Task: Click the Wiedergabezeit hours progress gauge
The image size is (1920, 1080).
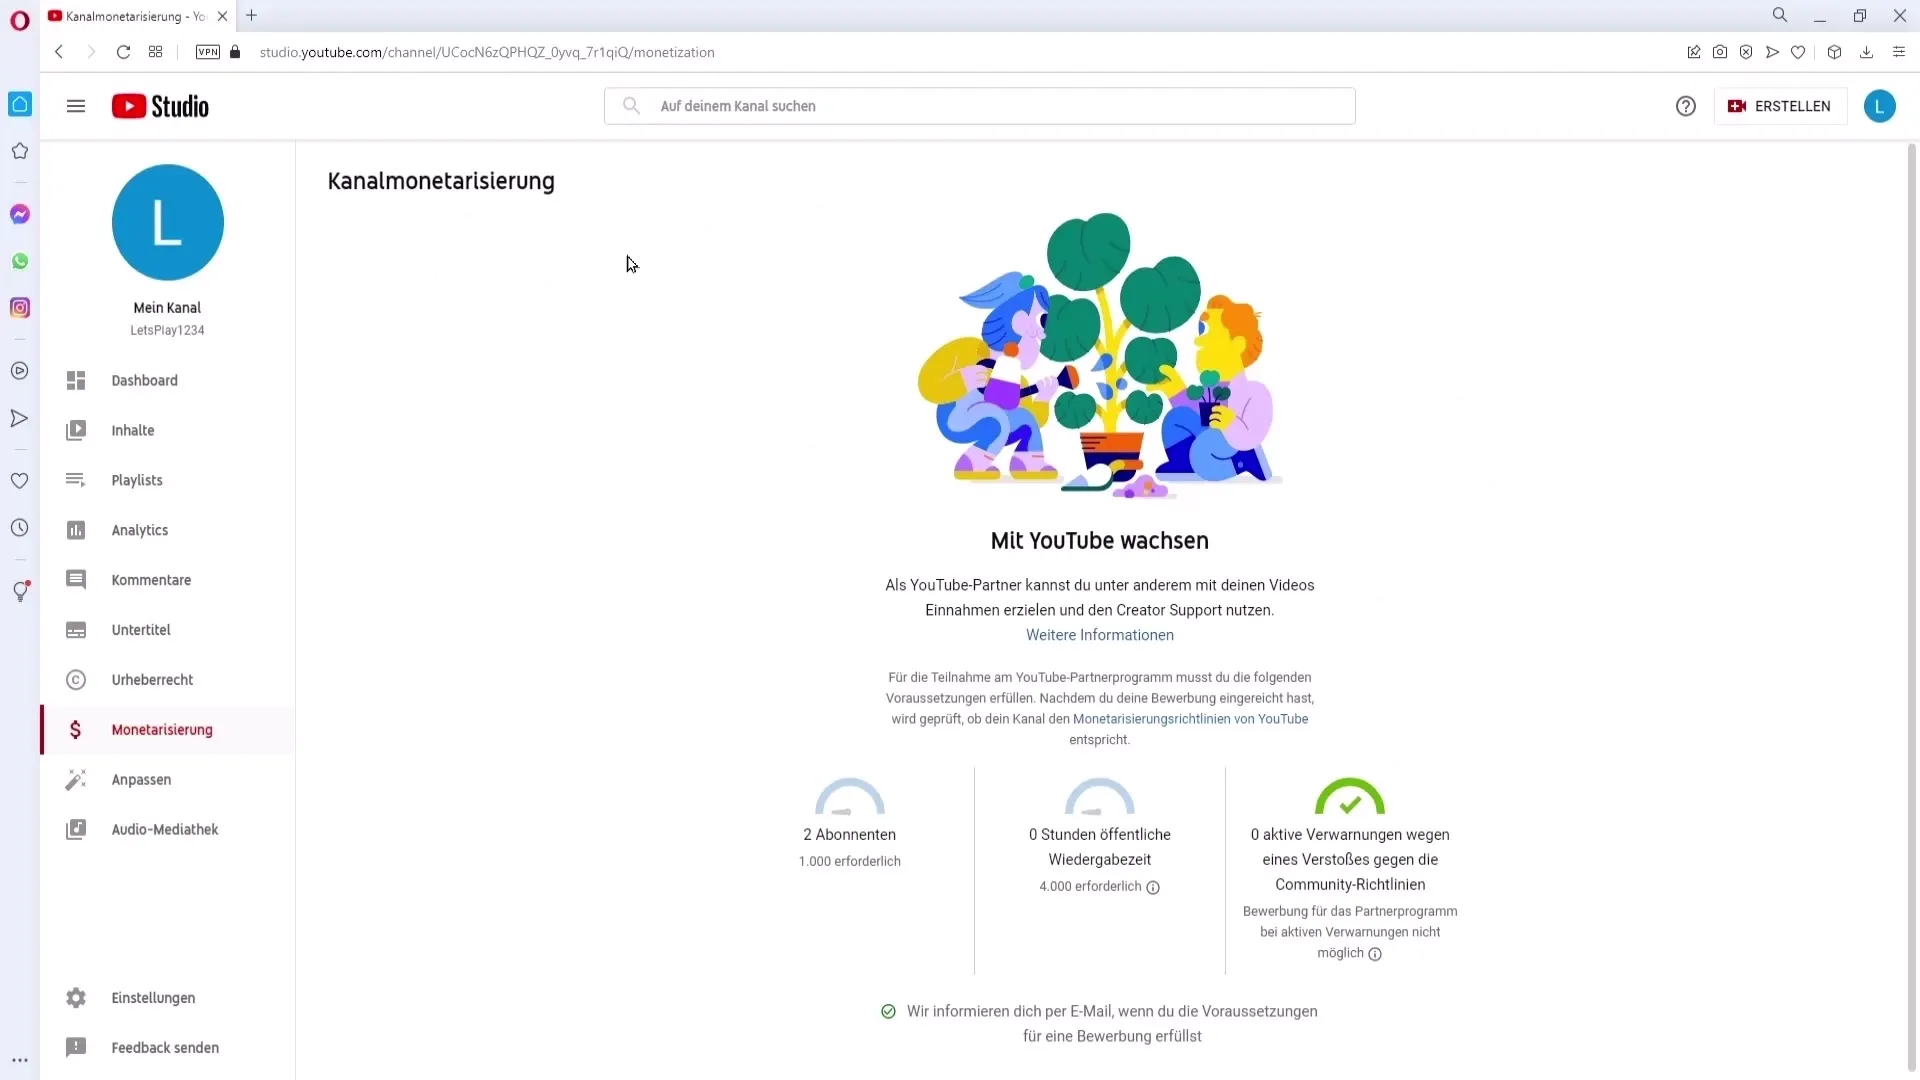Action: (1100, 797)
